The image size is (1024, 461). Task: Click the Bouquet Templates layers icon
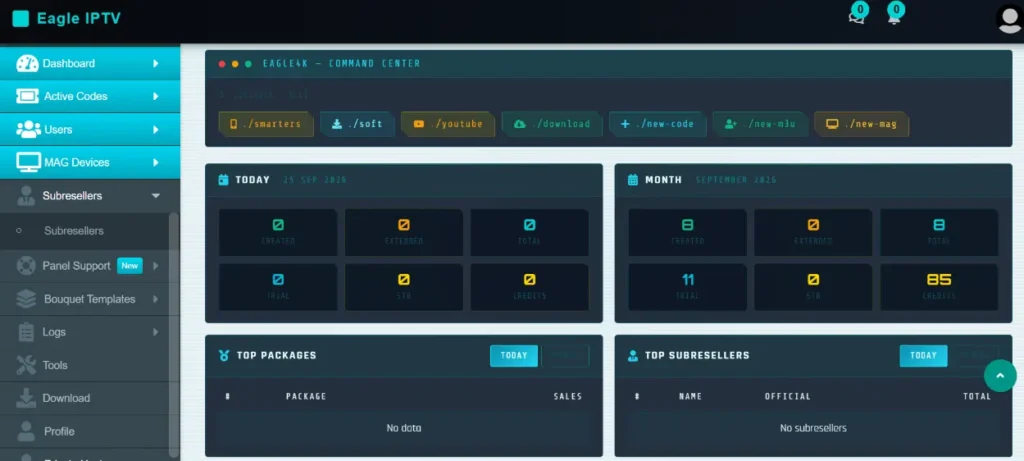[x=26, y=299]
